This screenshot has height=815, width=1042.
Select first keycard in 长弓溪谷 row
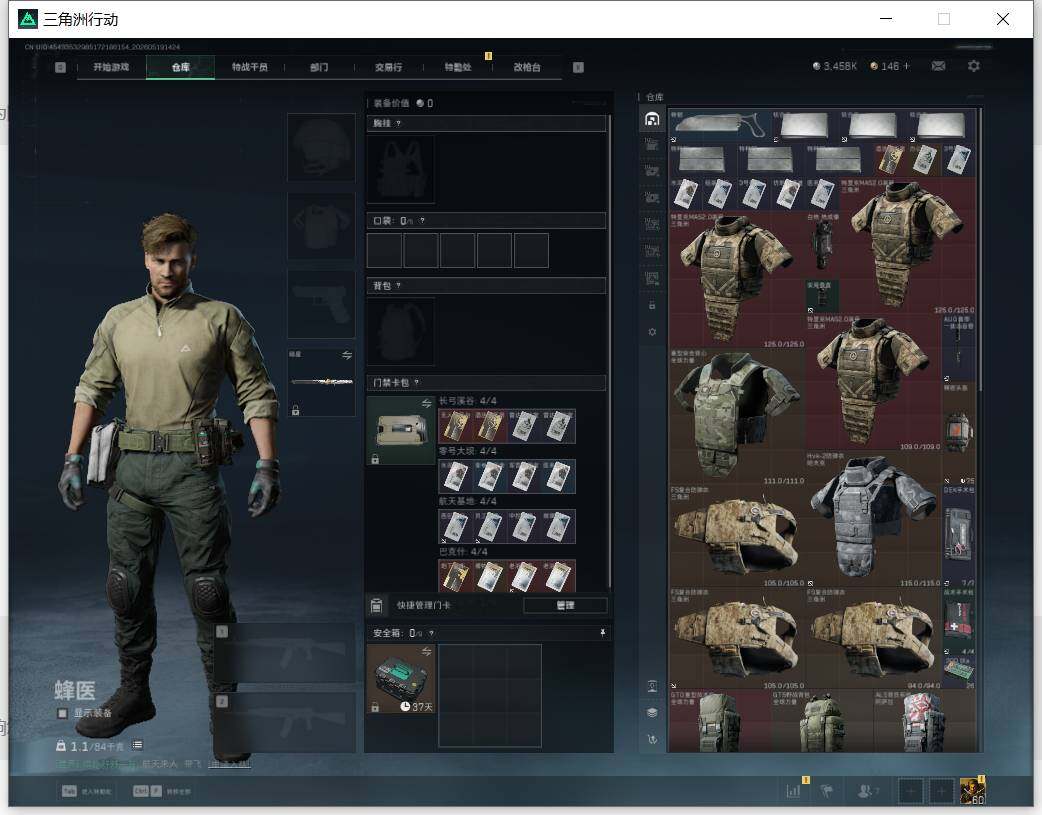pyautogui.click(x=455, y=427)
